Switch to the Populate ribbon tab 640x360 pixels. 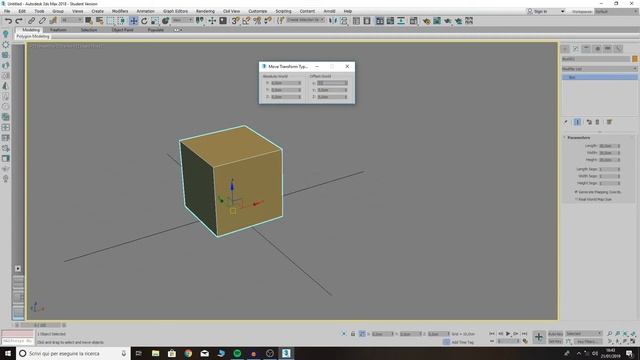click(156, 30)
